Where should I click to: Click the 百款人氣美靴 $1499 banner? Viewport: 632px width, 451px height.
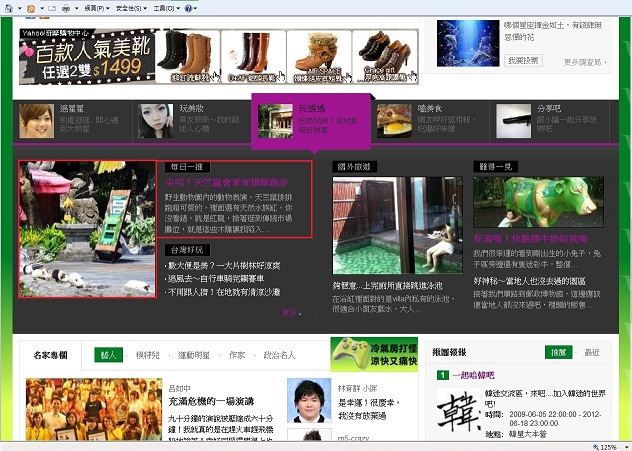(87, 56)
